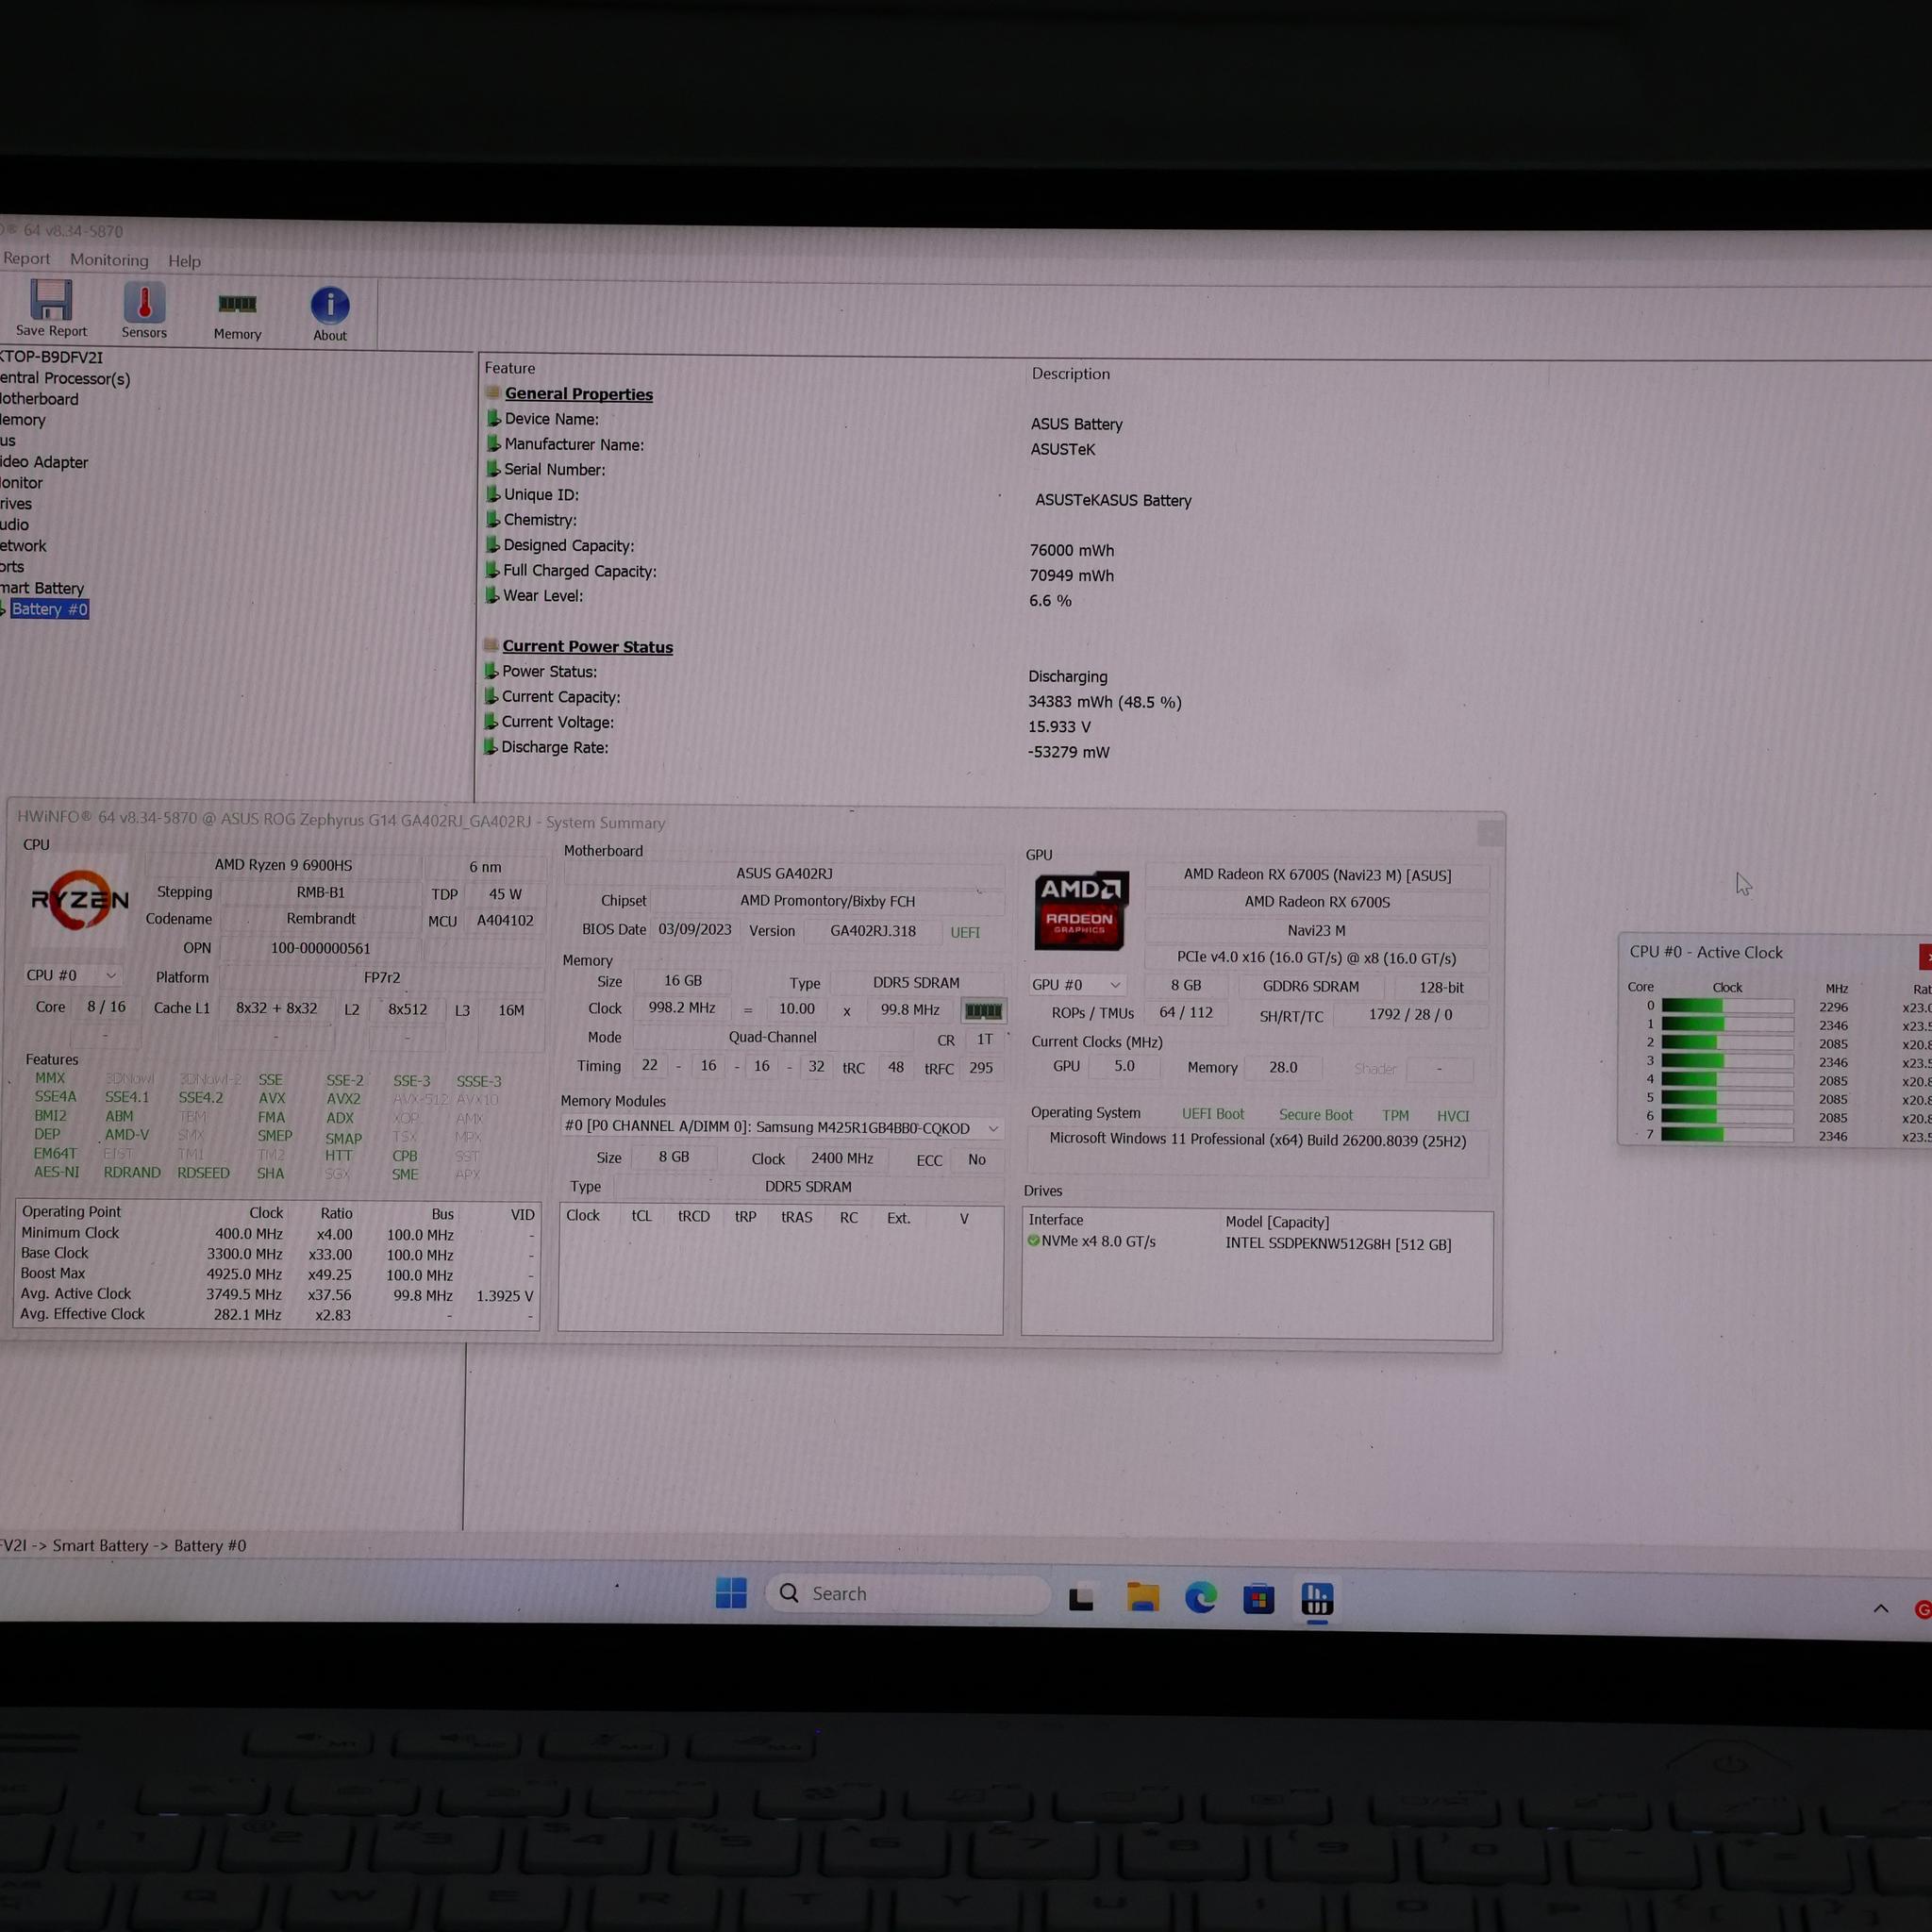Click the About info icon
Screen dimensions: 1932x1932
click(x=330, y=306)
